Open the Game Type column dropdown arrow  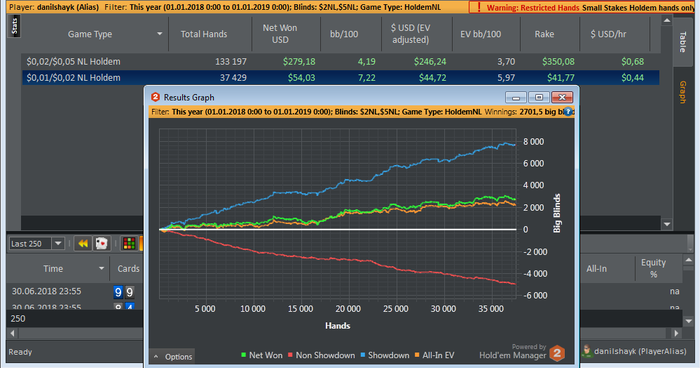pos(159,34)
